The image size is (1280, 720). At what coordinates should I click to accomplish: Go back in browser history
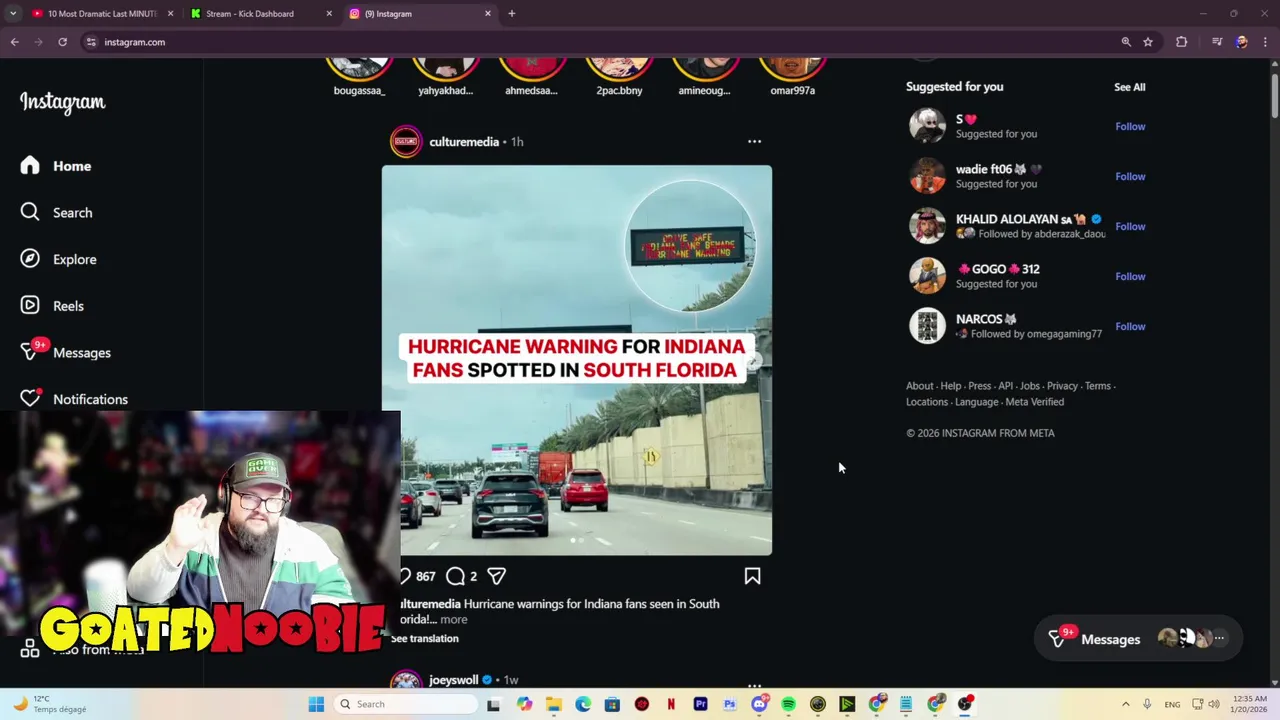point(15,42)
